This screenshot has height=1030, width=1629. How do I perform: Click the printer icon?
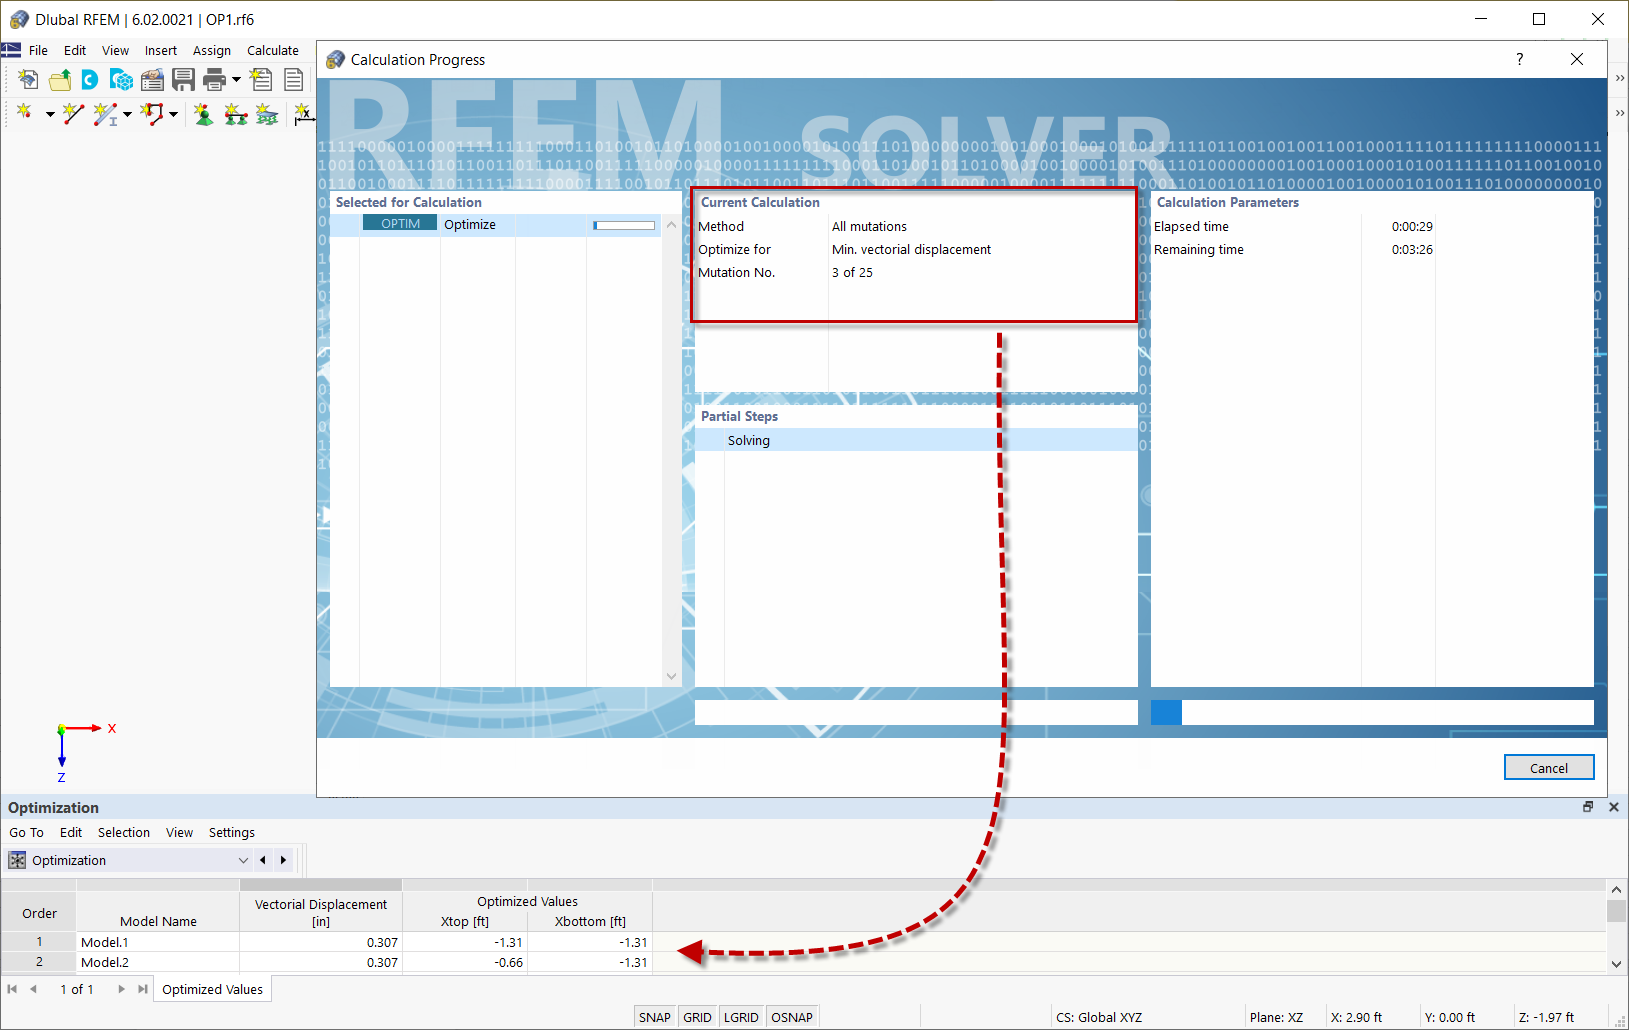click(214, 80)
